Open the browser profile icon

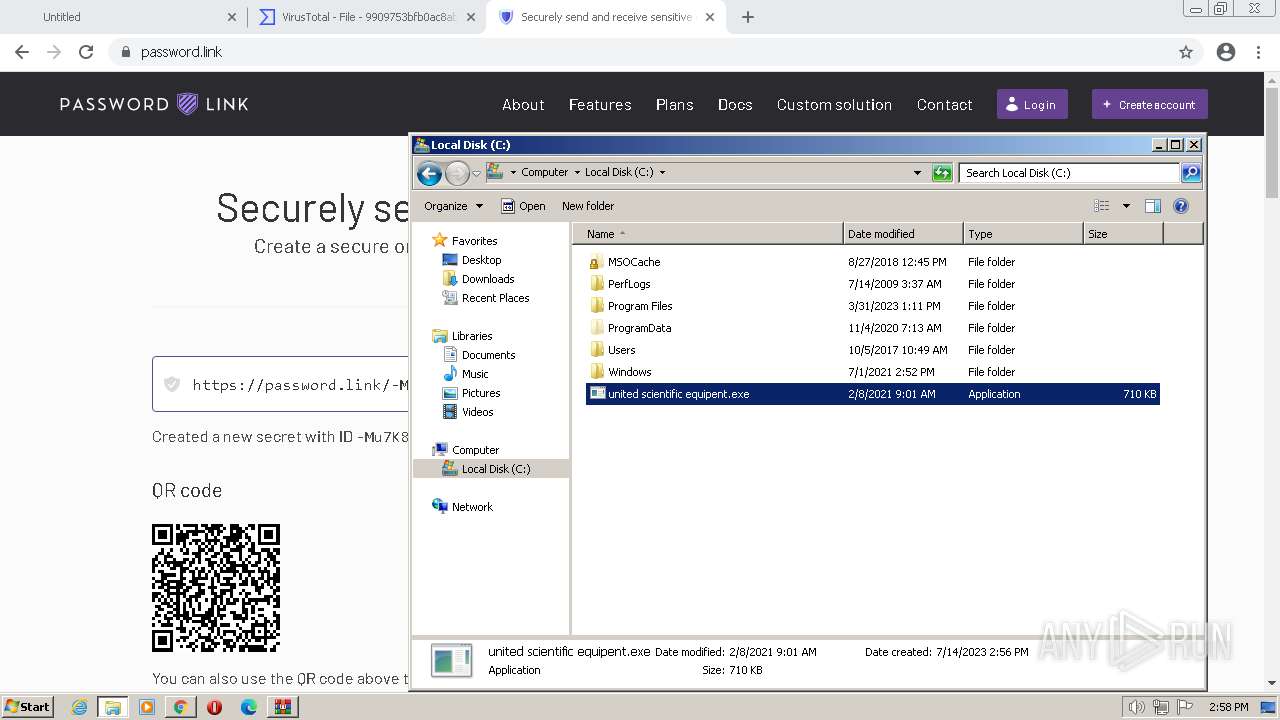1226,52
